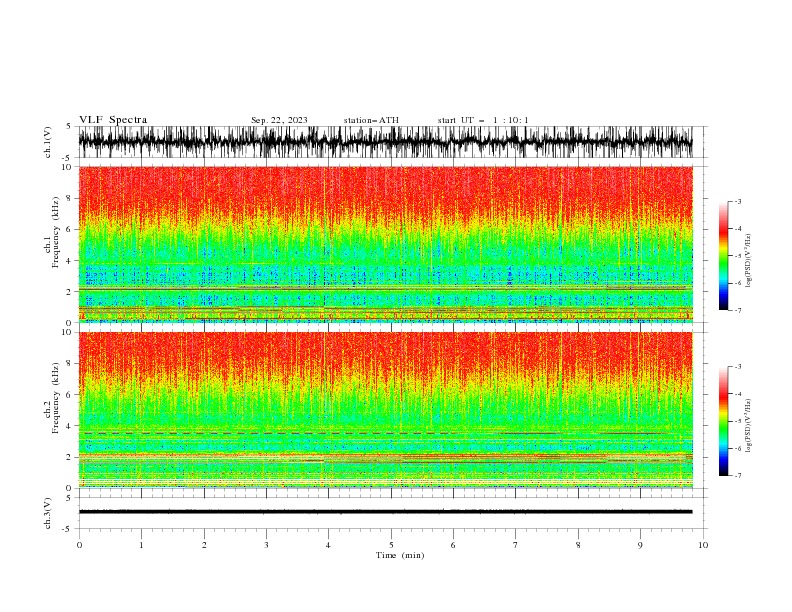Click the ch.1 "Frequency (kHz)" axis label

click(56, 232)
